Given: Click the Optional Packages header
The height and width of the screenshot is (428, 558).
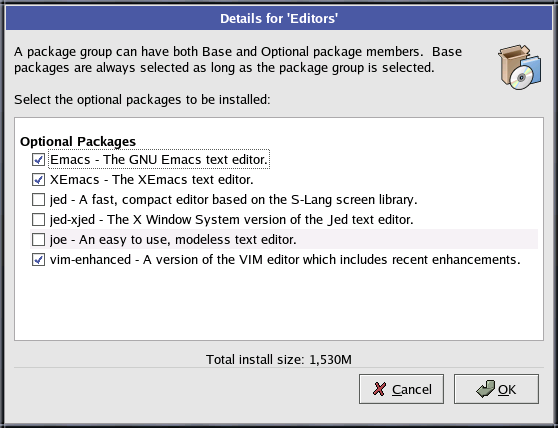Looking at the screenshot, I should (78, 142).
